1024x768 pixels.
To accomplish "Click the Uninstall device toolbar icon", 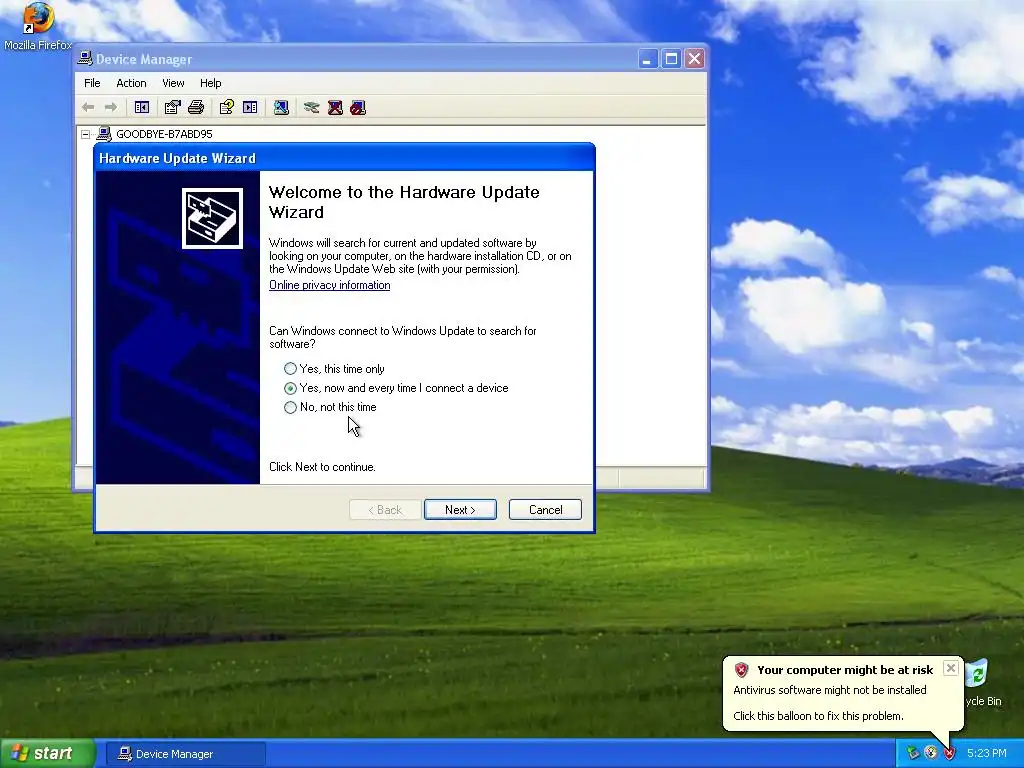I will click(335, 107).
